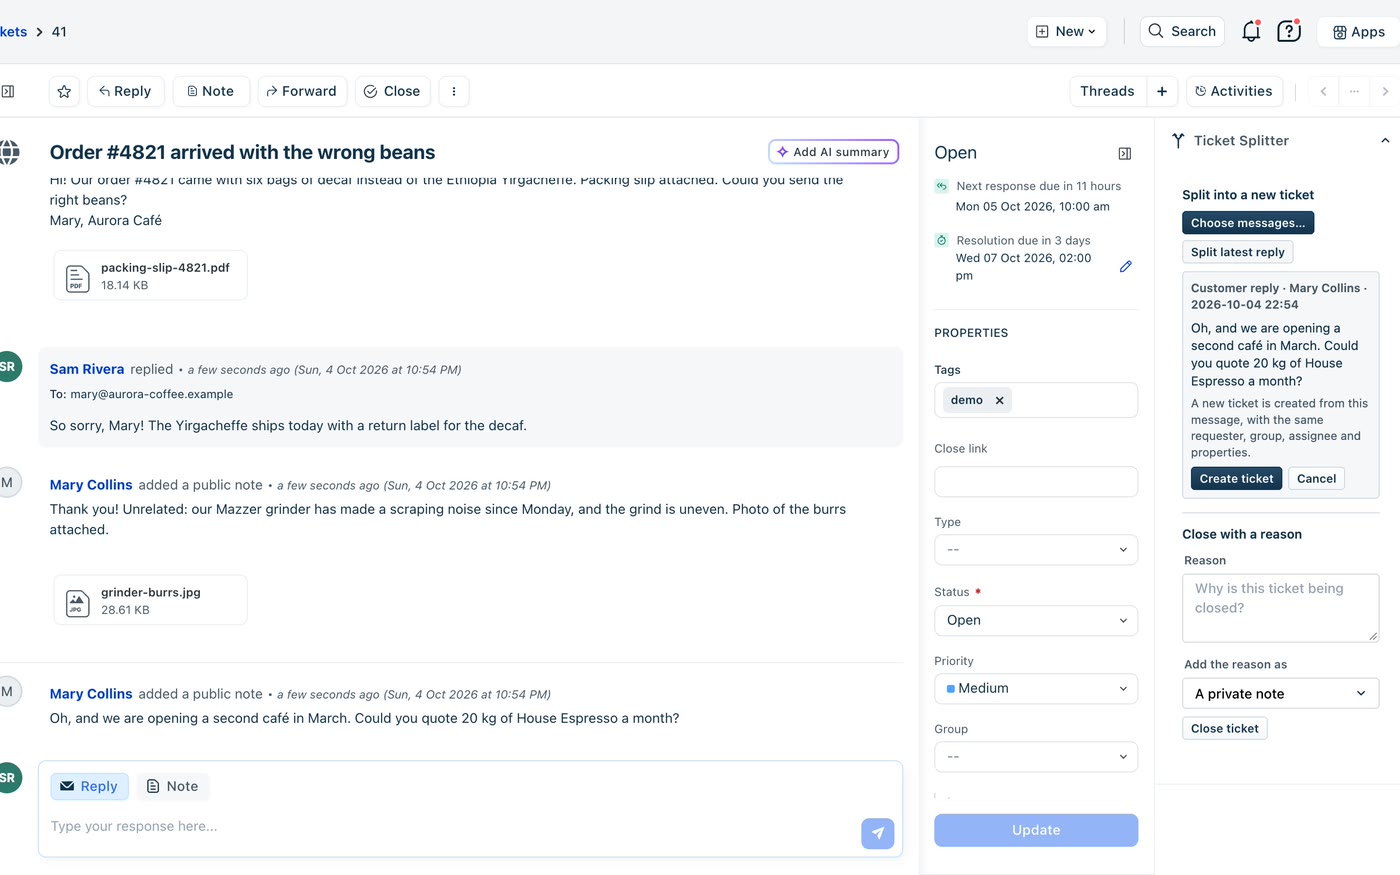Click the Close link input field
1400x875 pixels.
(x=1036, y=481)
